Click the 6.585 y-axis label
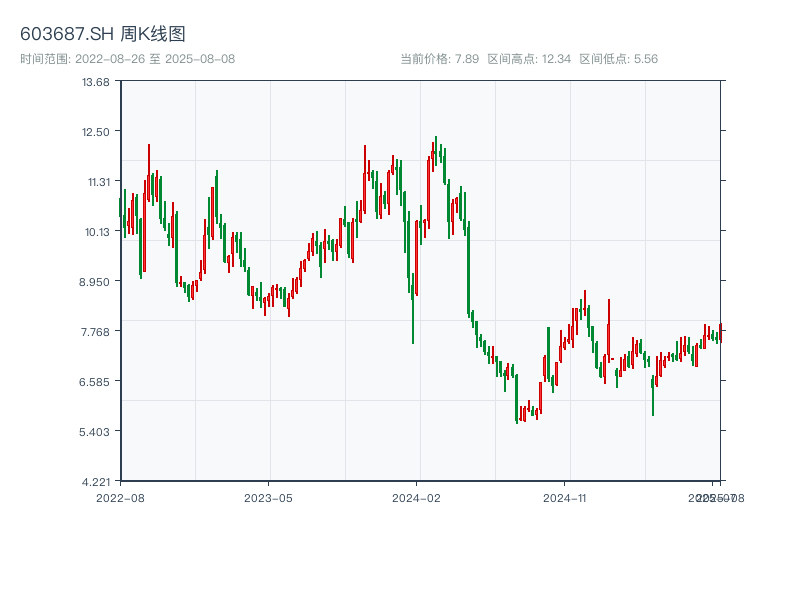 (x=96, y=381)
